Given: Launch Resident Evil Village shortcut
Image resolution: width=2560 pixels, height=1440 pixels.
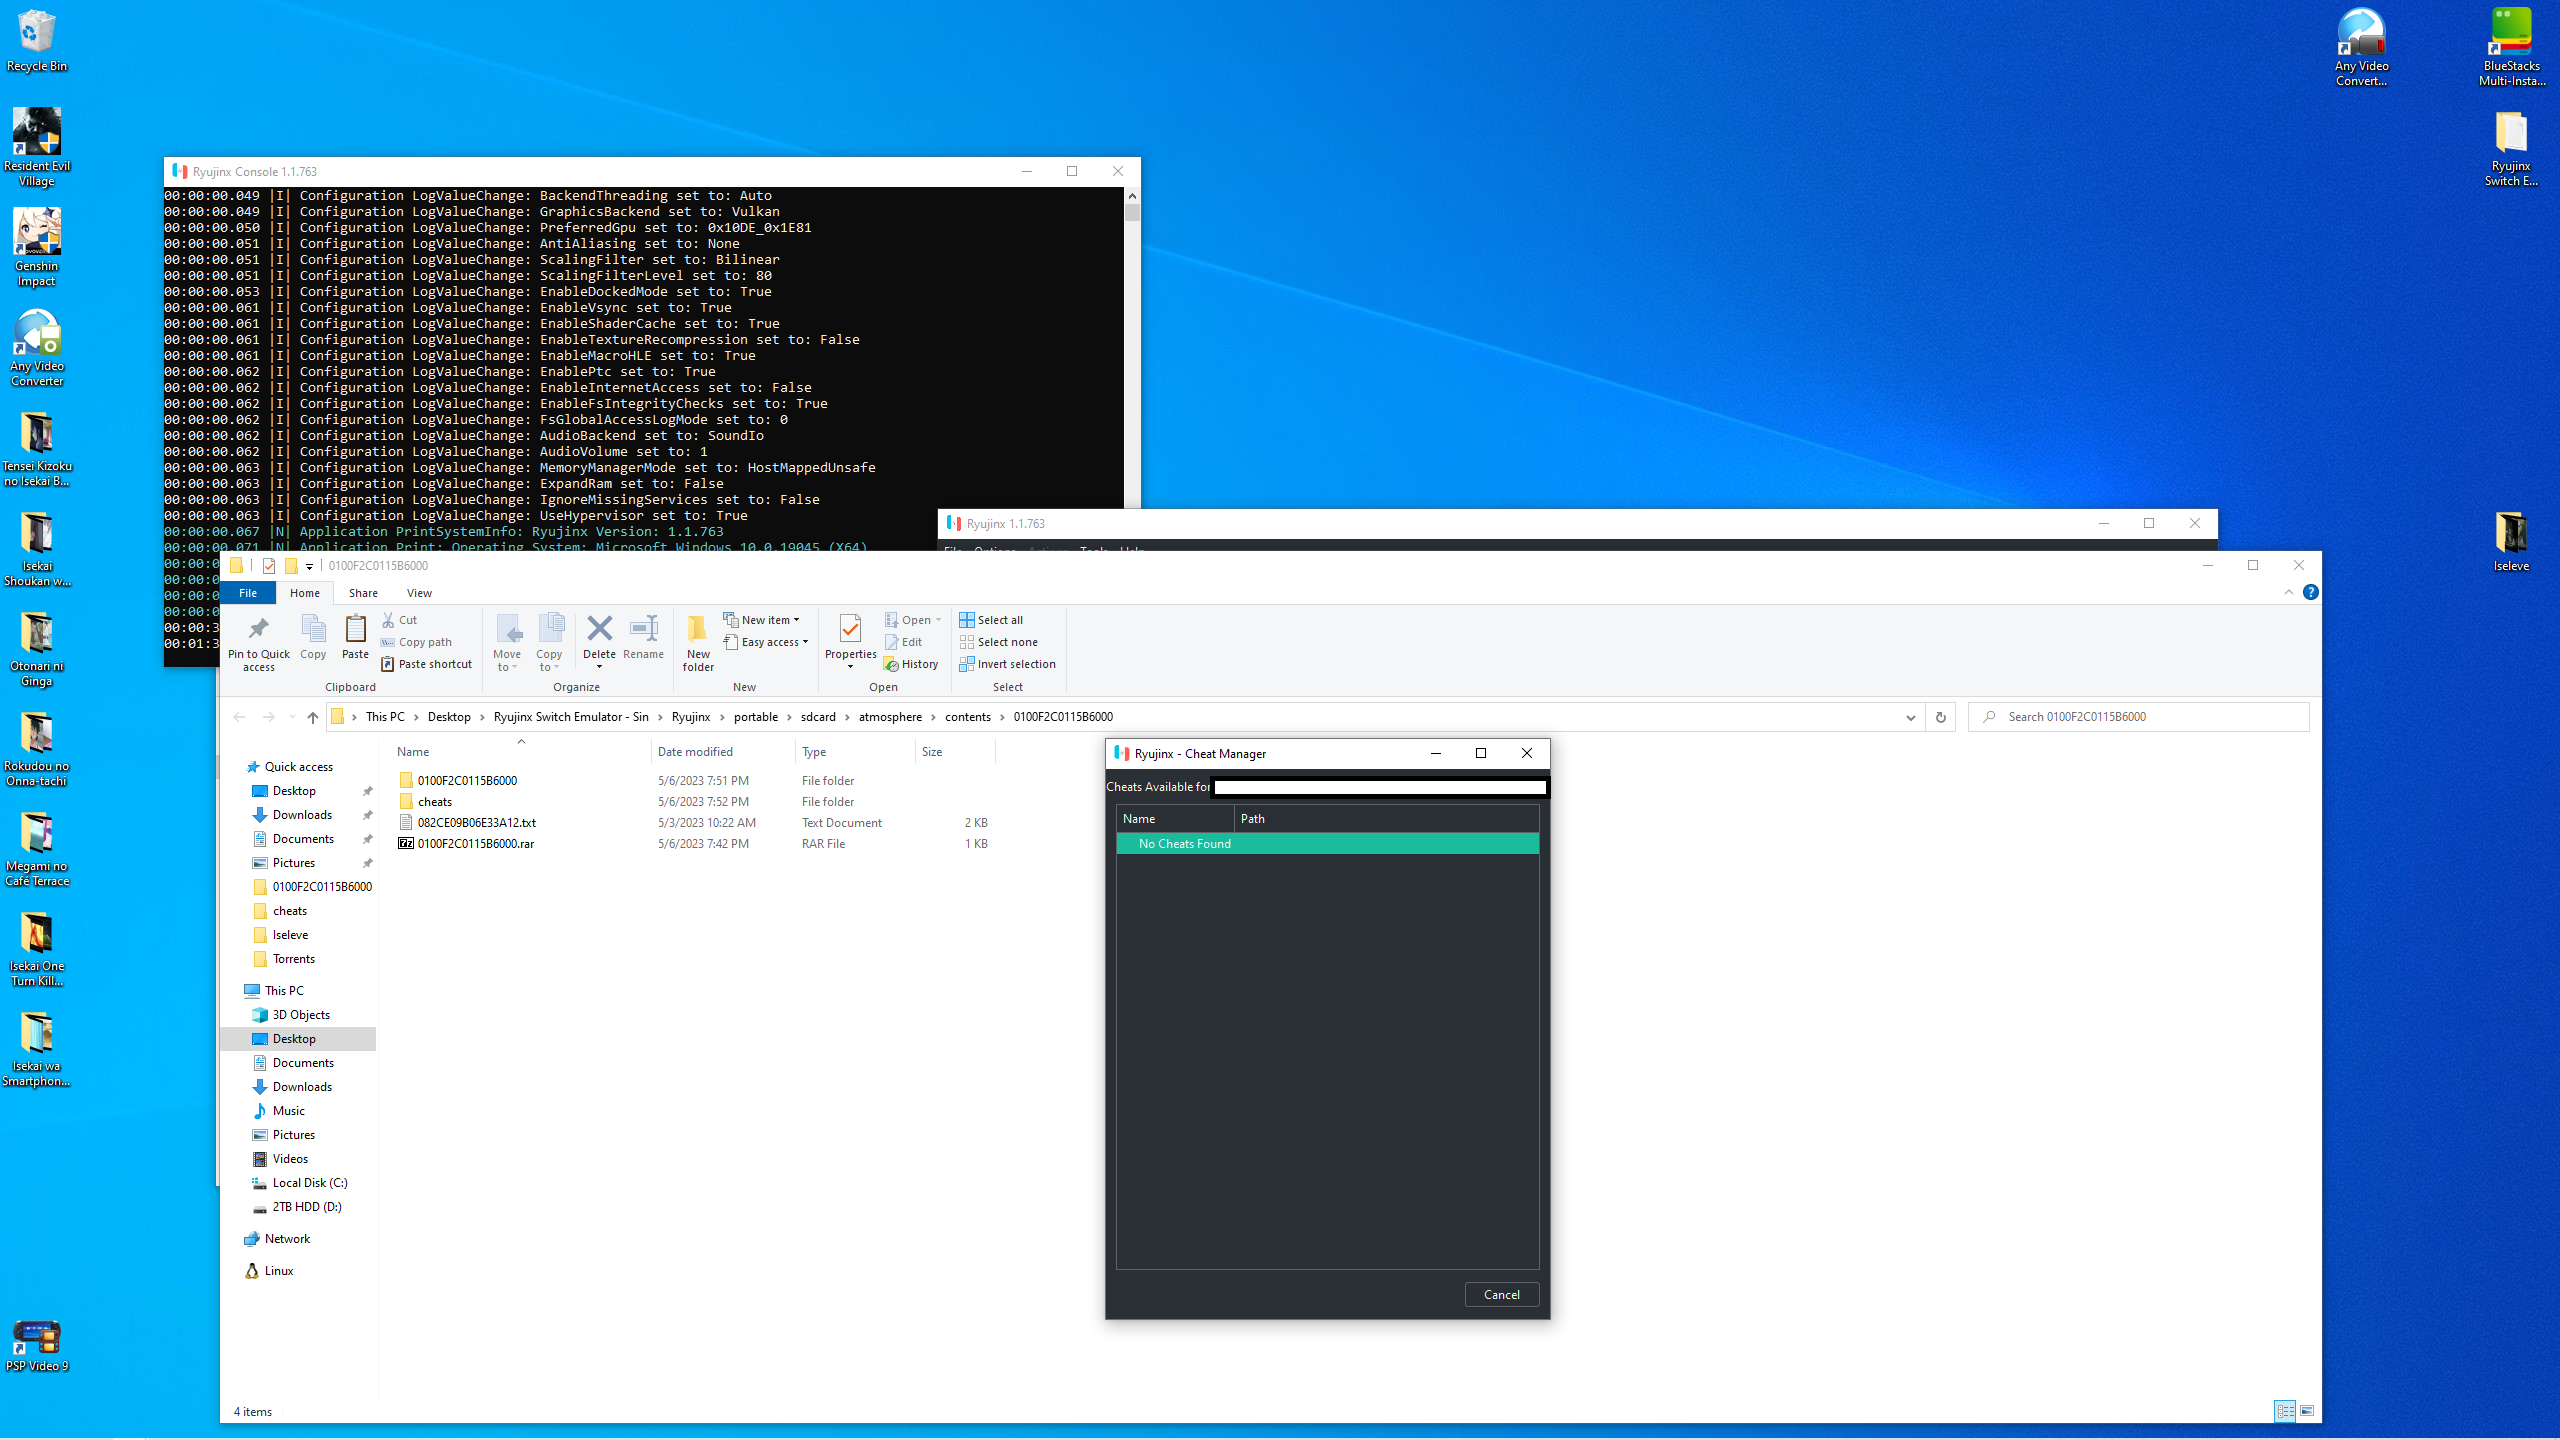Looking at the screenshot, I should (x=37, y=147).
